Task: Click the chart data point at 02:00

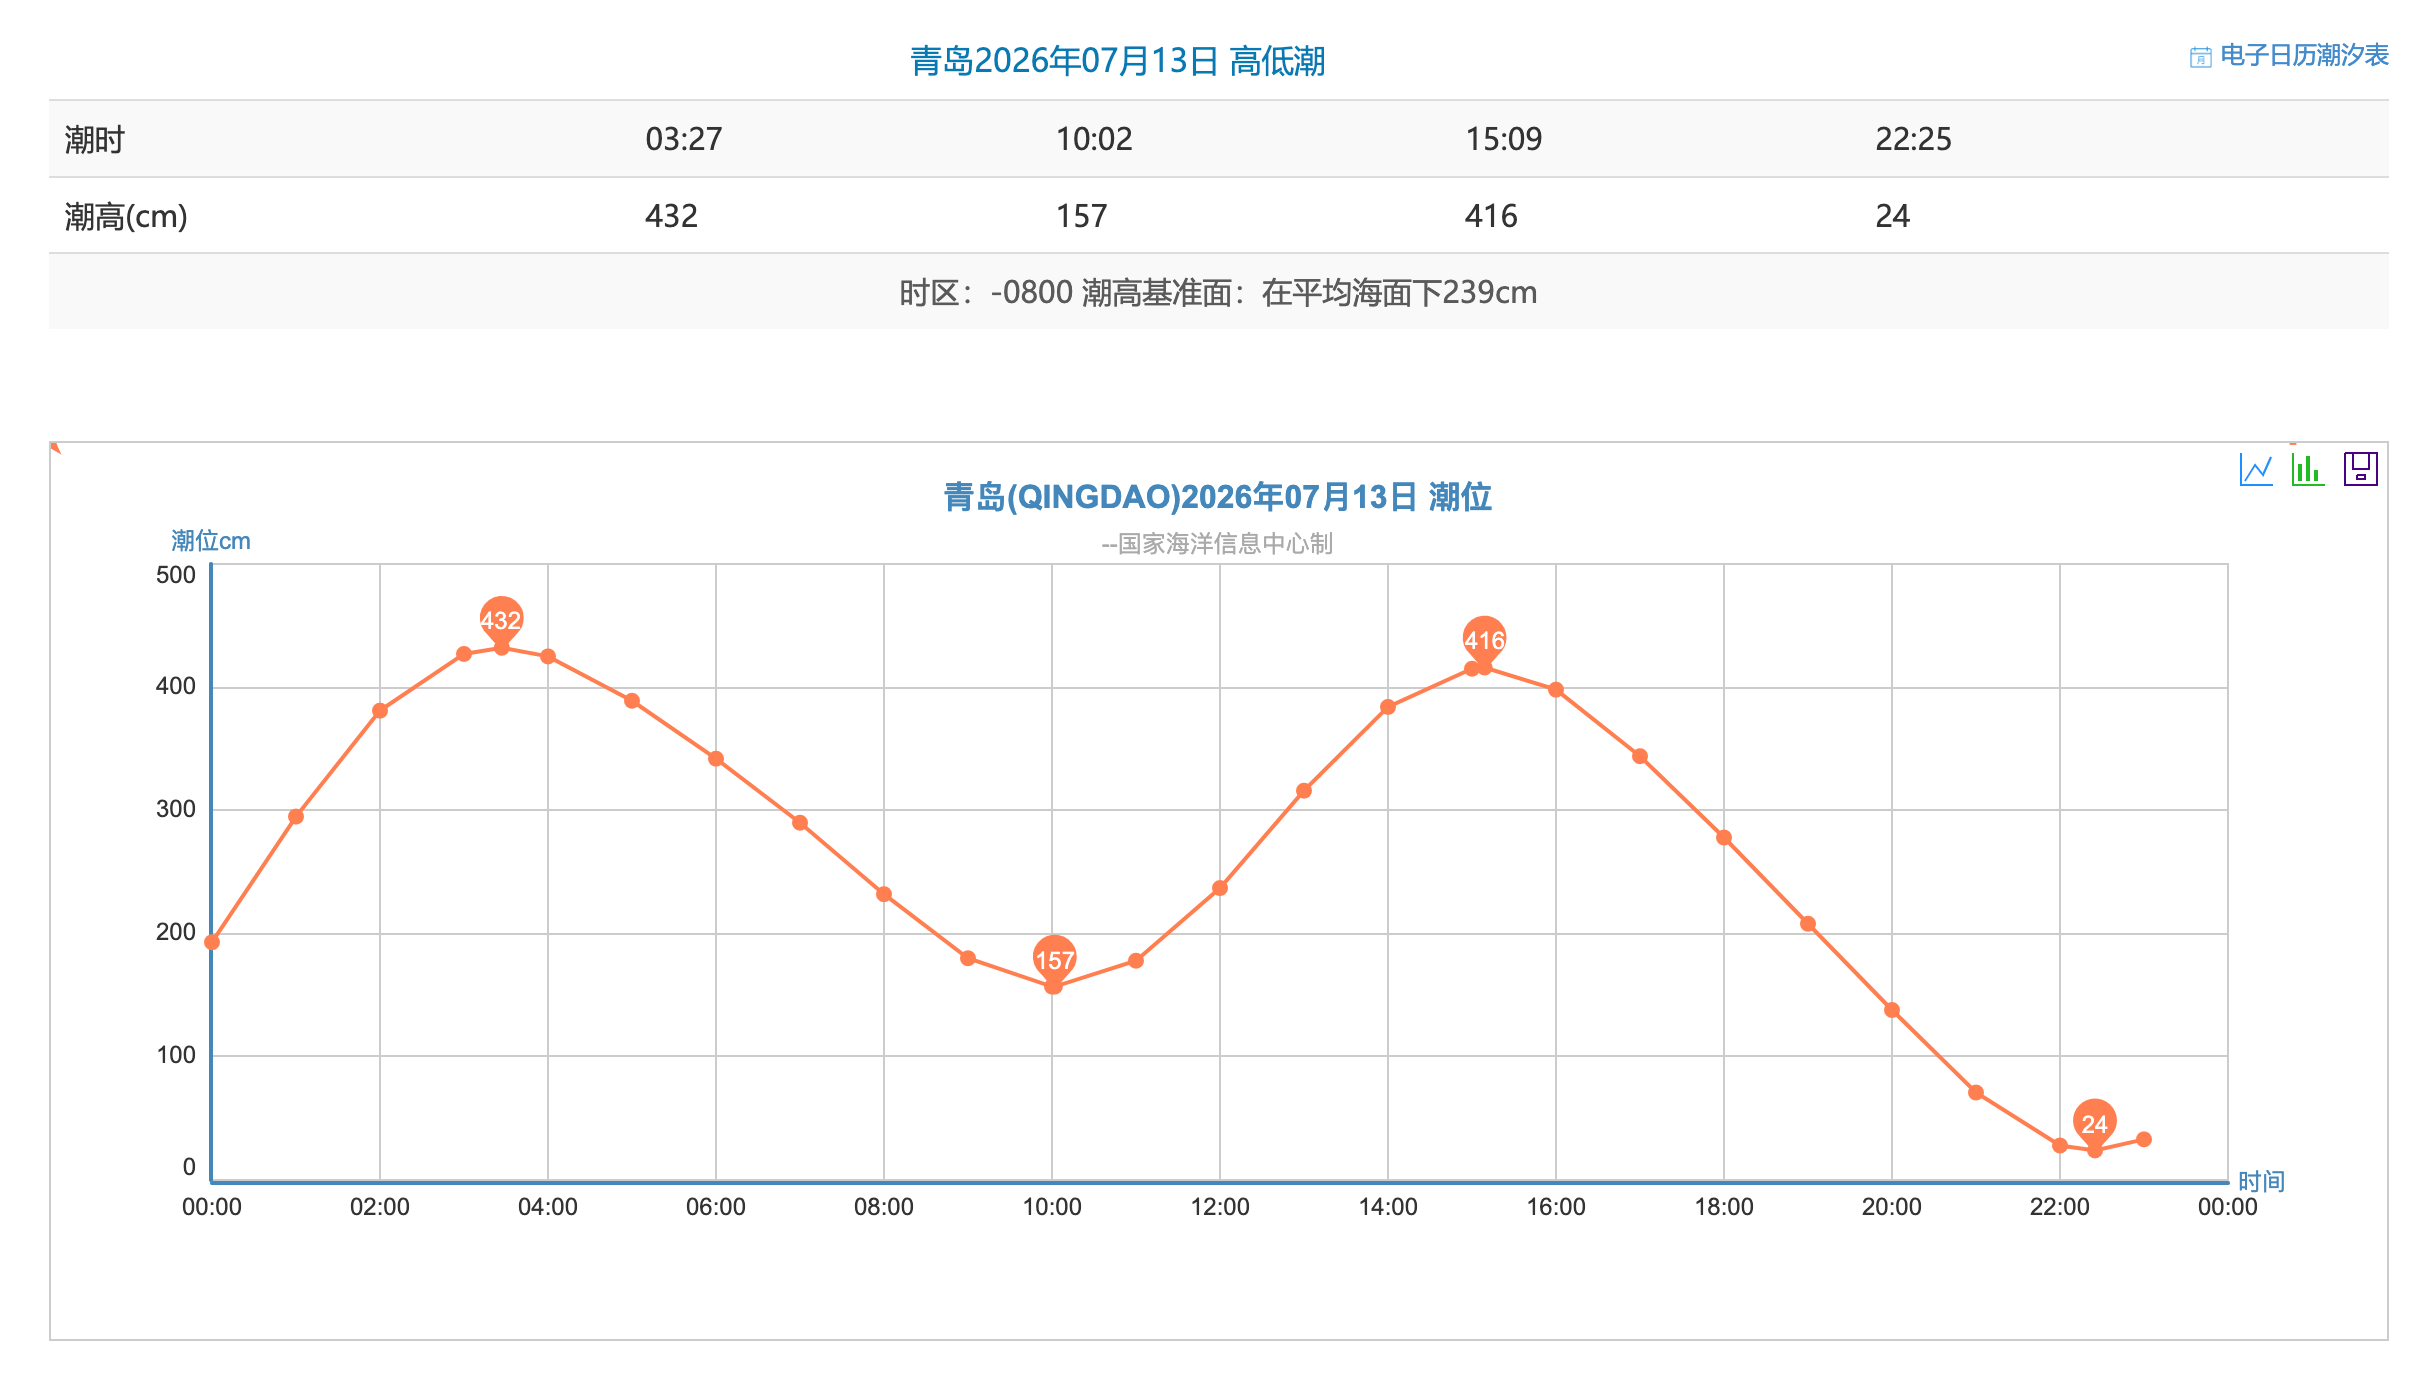Action: [380, 711]
